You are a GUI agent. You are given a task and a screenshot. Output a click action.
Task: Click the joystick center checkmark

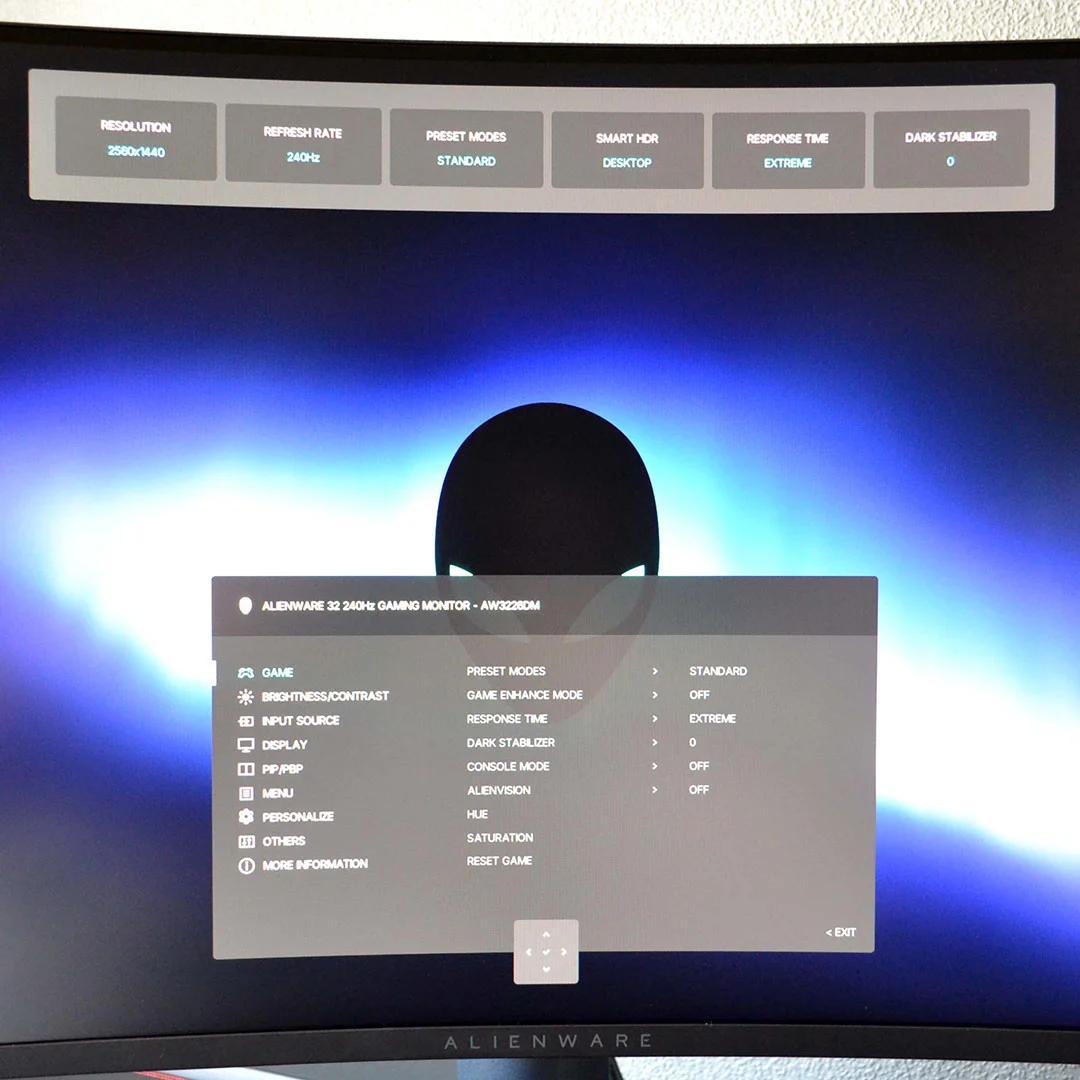click(x=546, y=952)
